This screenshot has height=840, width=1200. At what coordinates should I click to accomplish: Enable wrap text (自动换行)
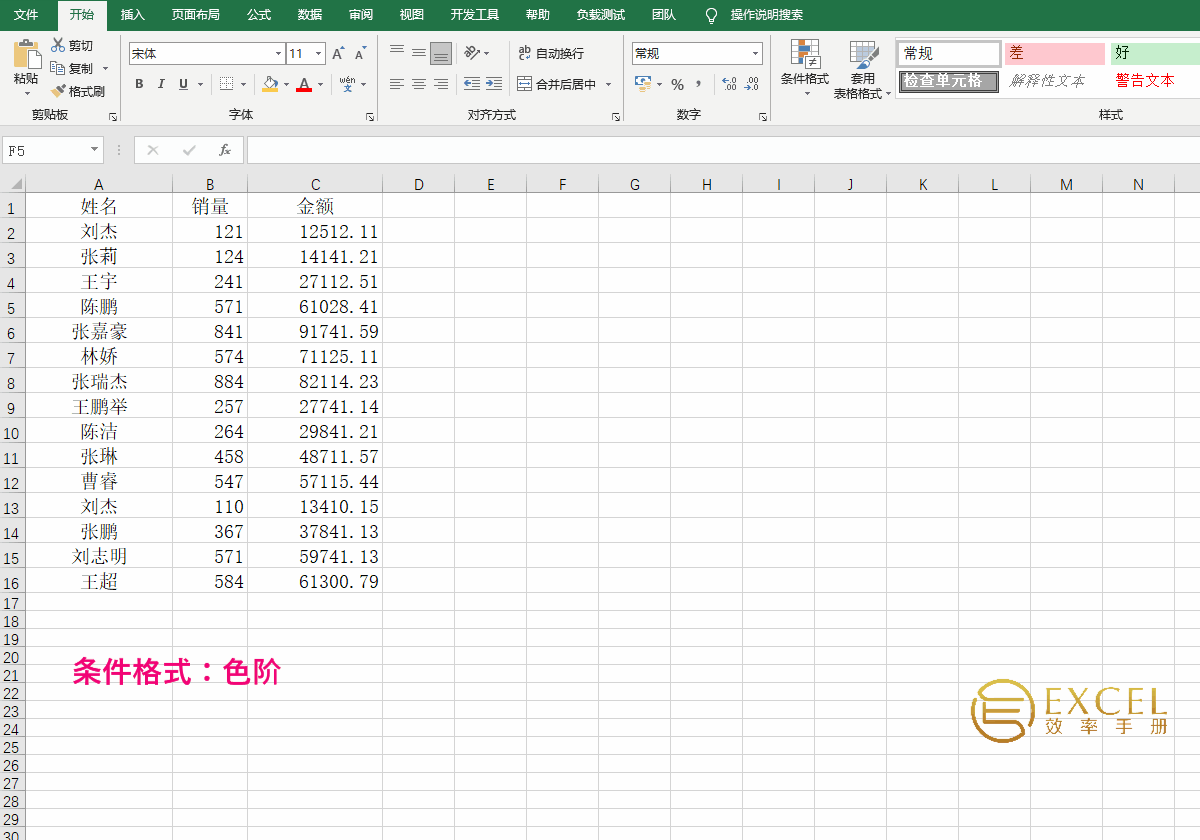coord(551,53)
